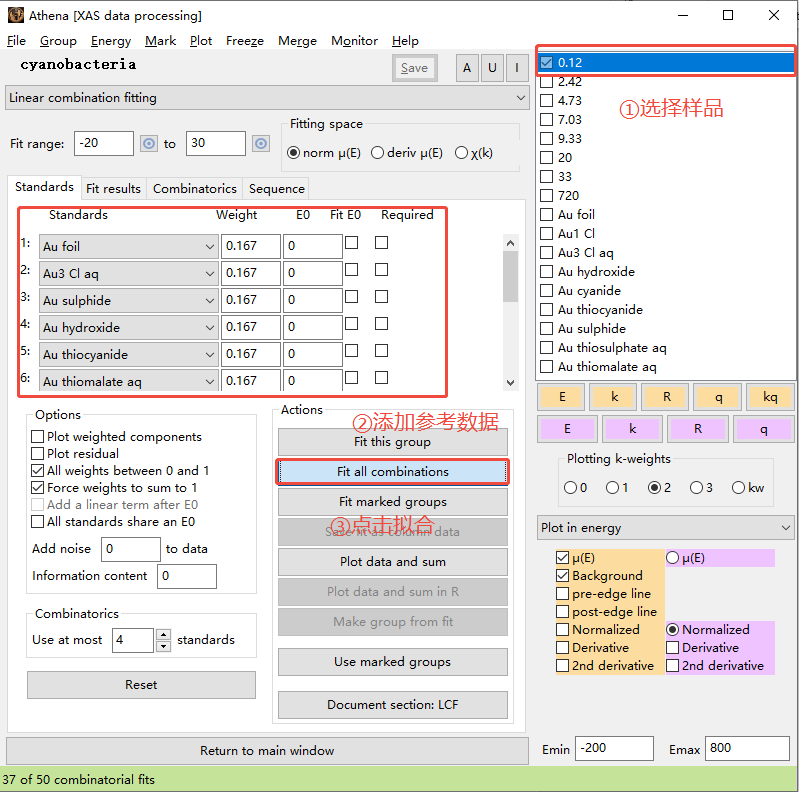Click Plot data and sum button
799x792 pixels.
392,562
